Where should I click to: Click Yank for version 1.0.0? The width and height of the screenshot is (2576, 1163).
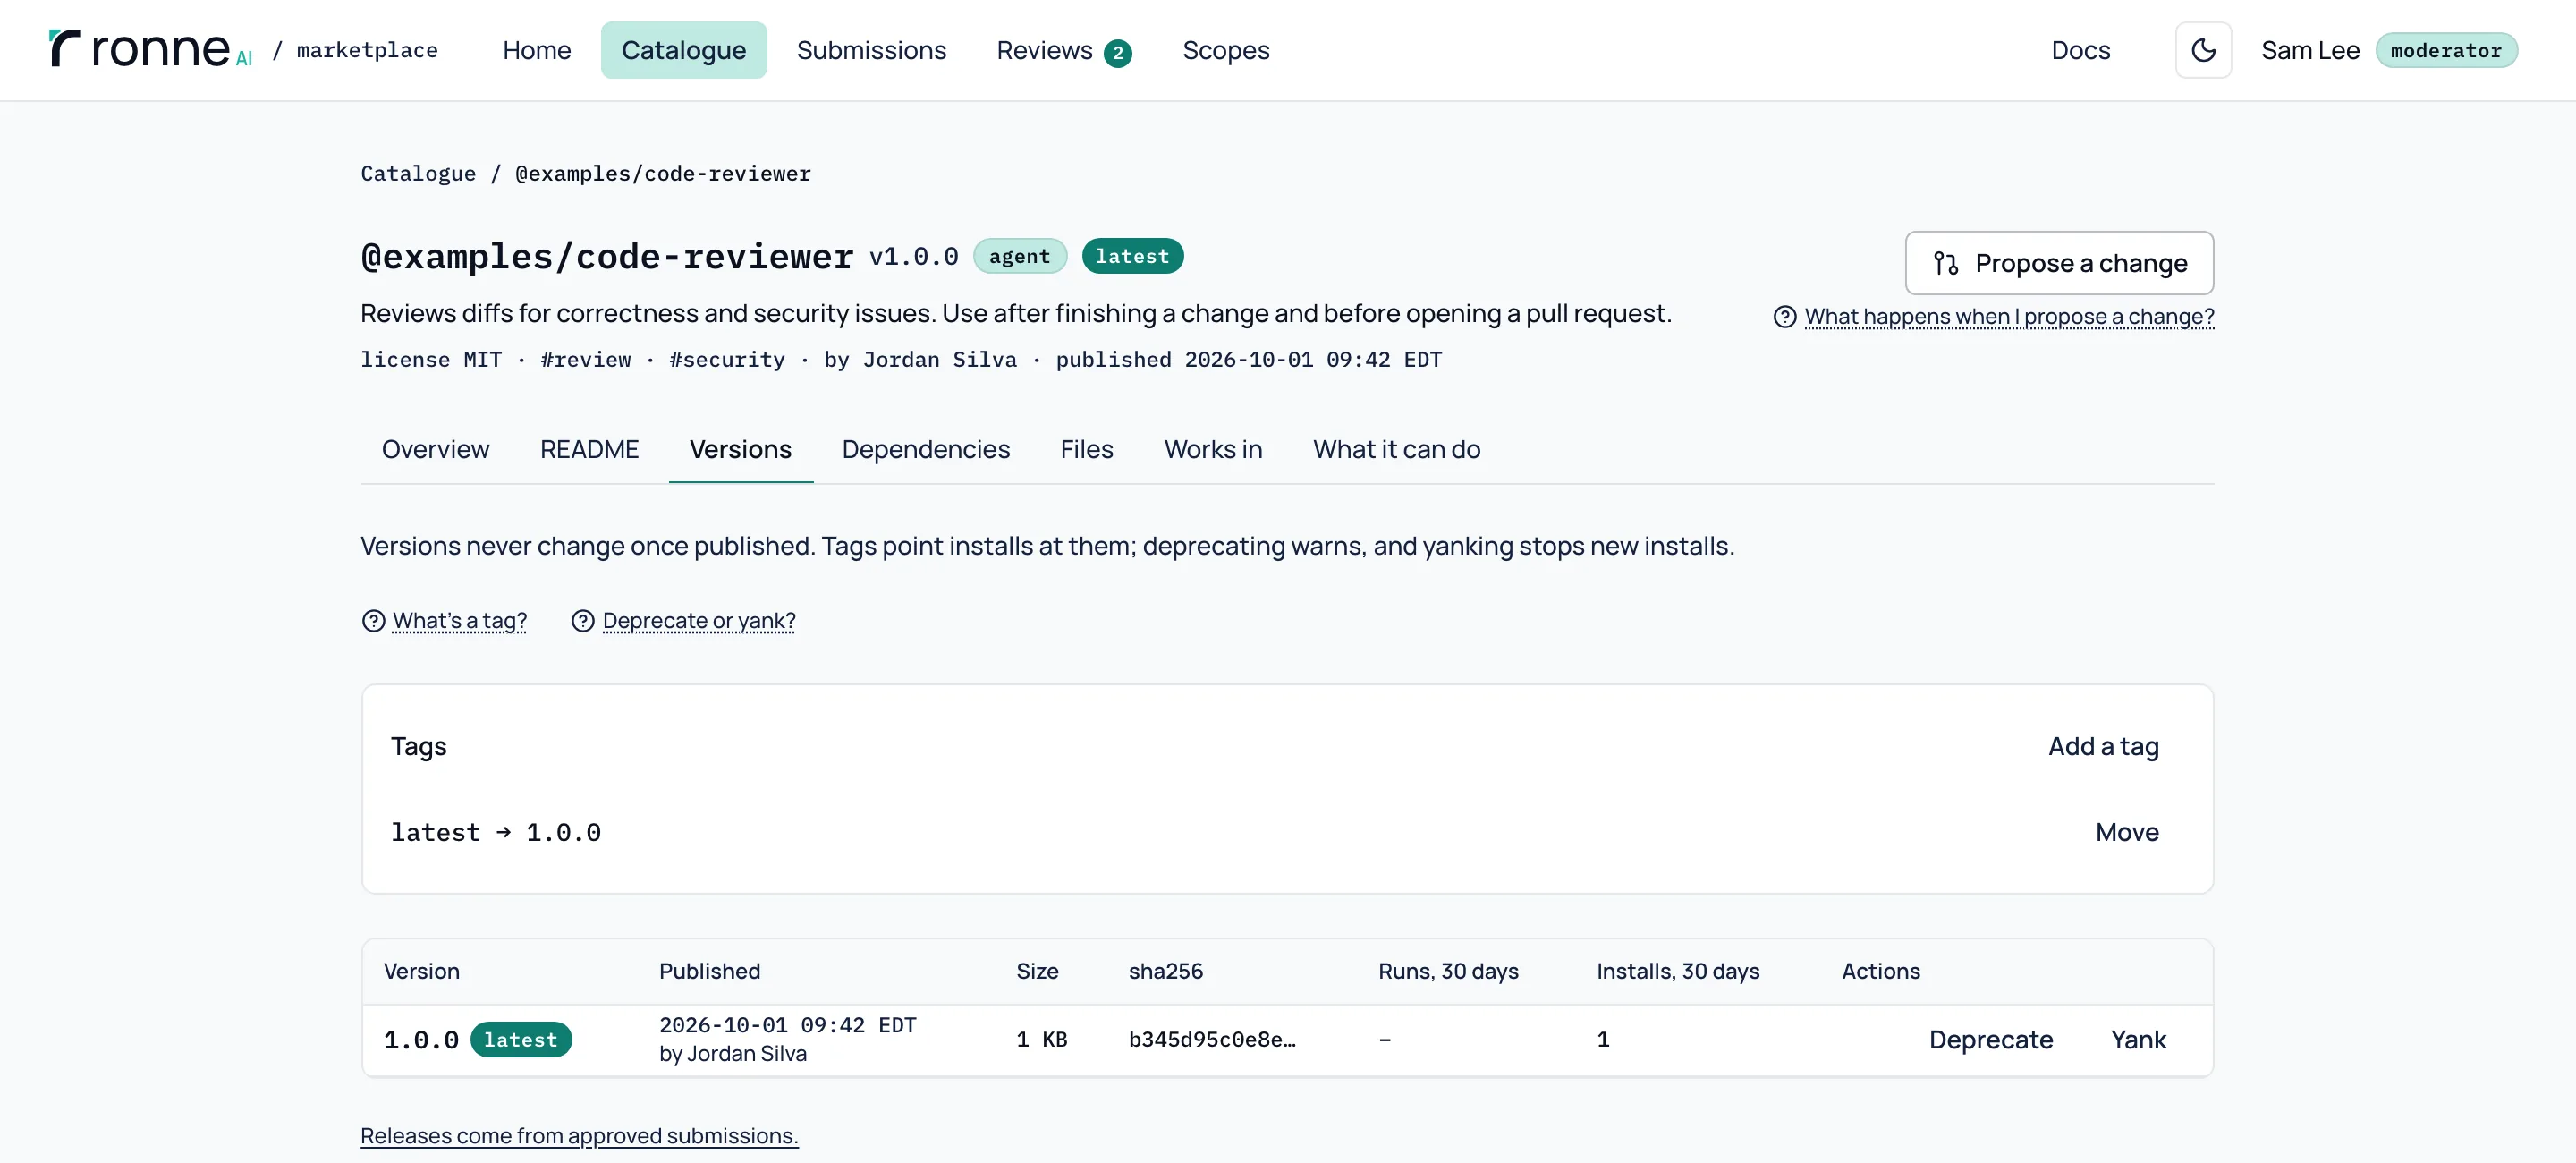(2138, 1040)
